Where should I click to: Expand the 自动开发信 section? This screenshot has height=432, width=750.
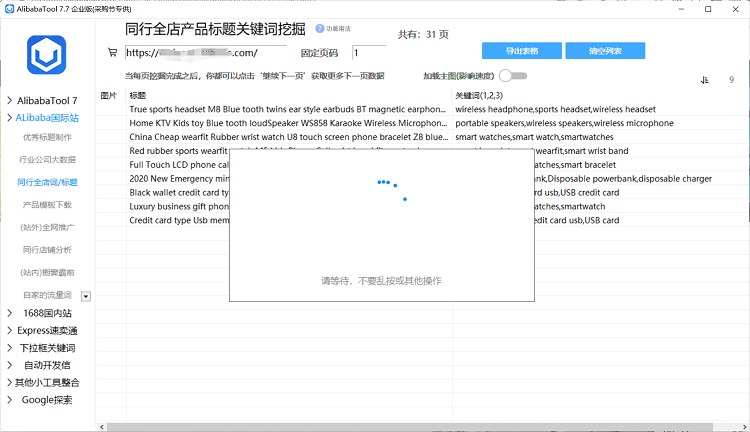pos(10,365)
